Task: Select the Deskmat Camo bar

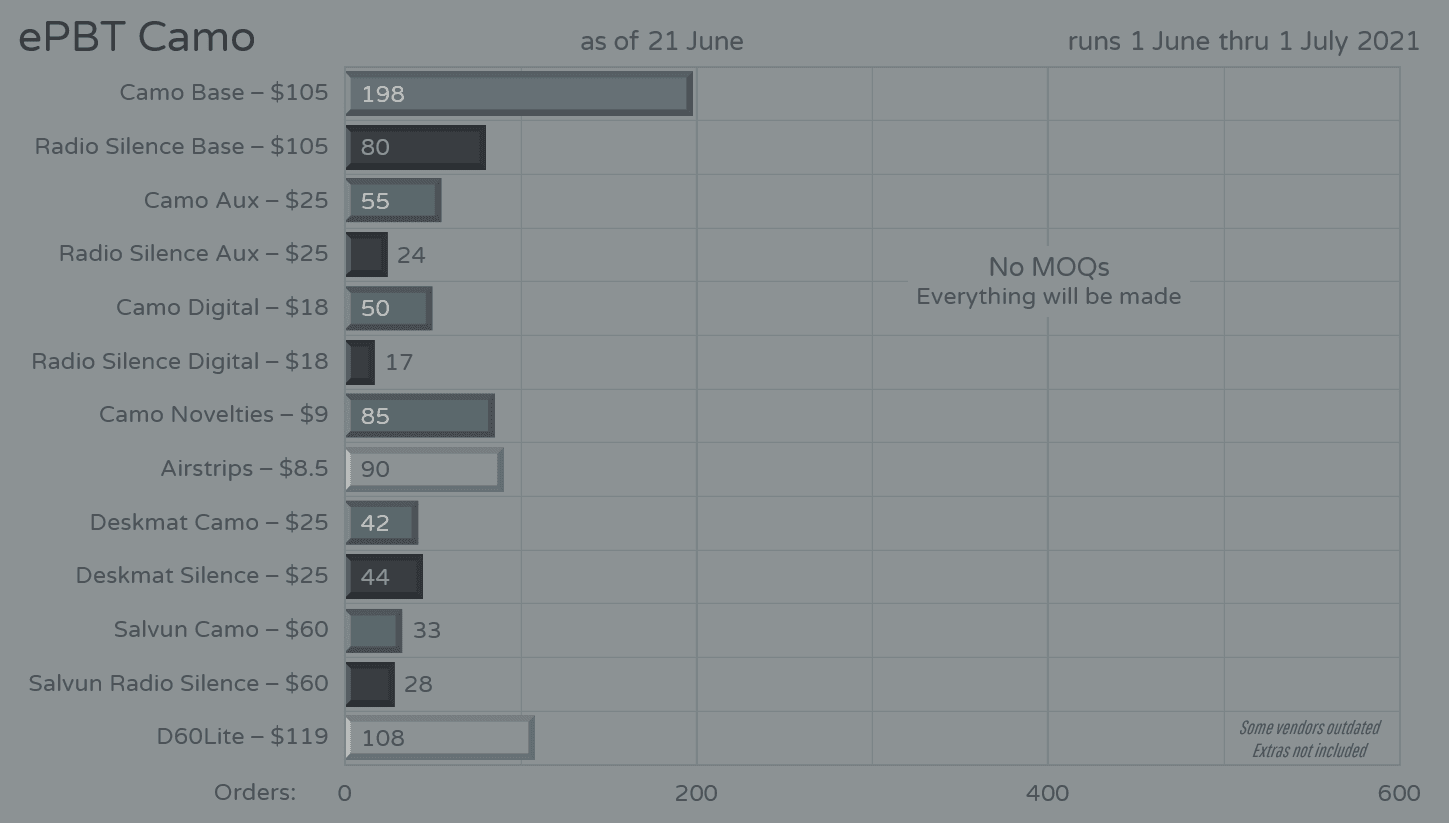Action: point(381,523)
